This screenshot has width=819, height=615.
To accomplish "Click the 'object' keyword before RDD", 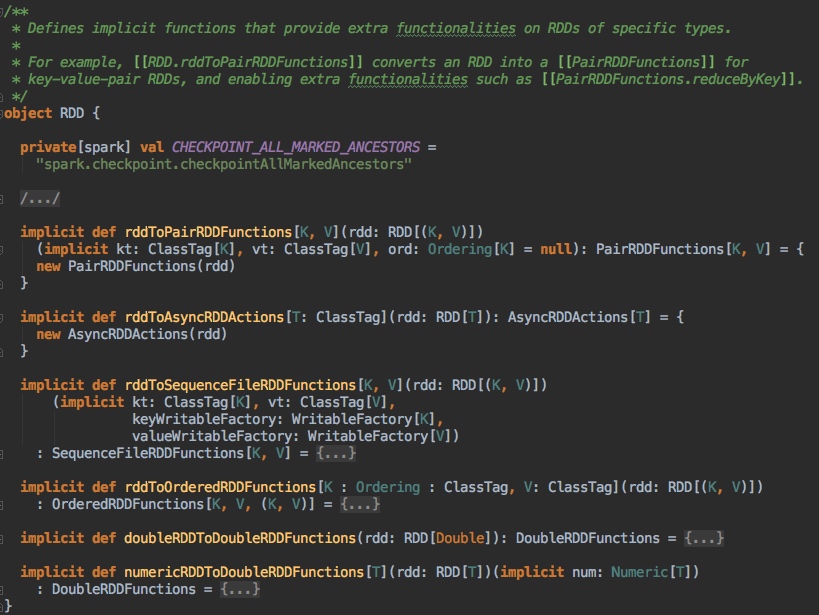I will tap(28, 113).
